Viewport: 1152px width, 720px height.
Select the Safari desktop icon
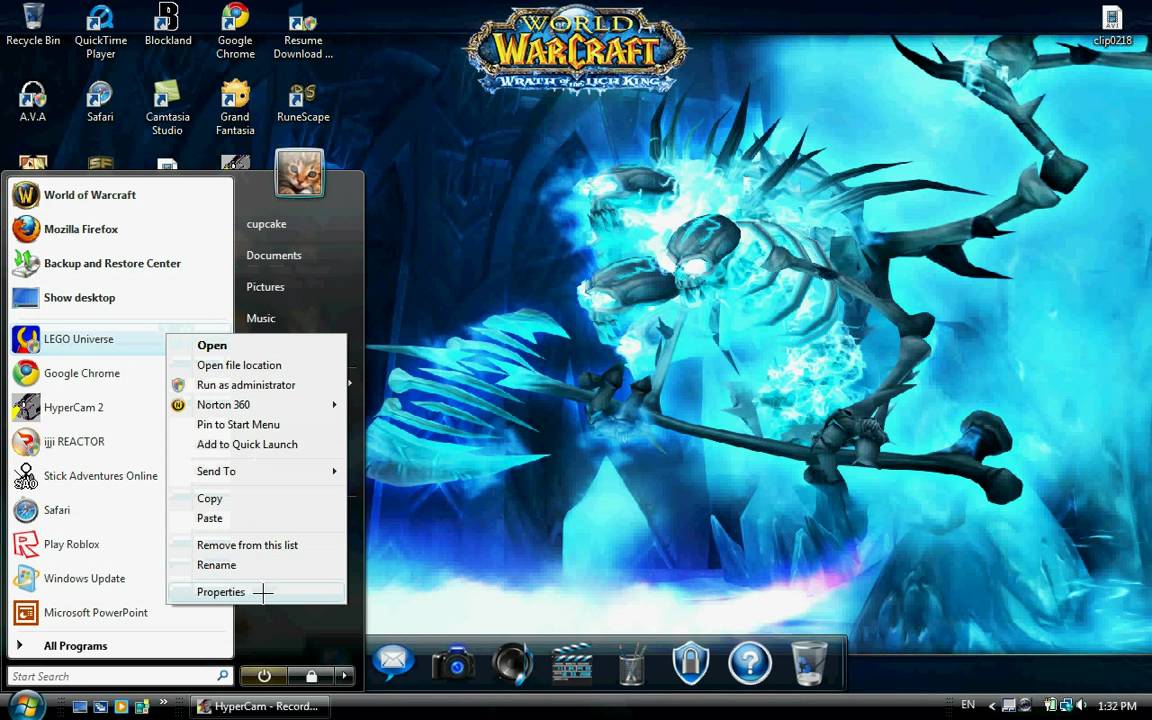tap(100, 101)
